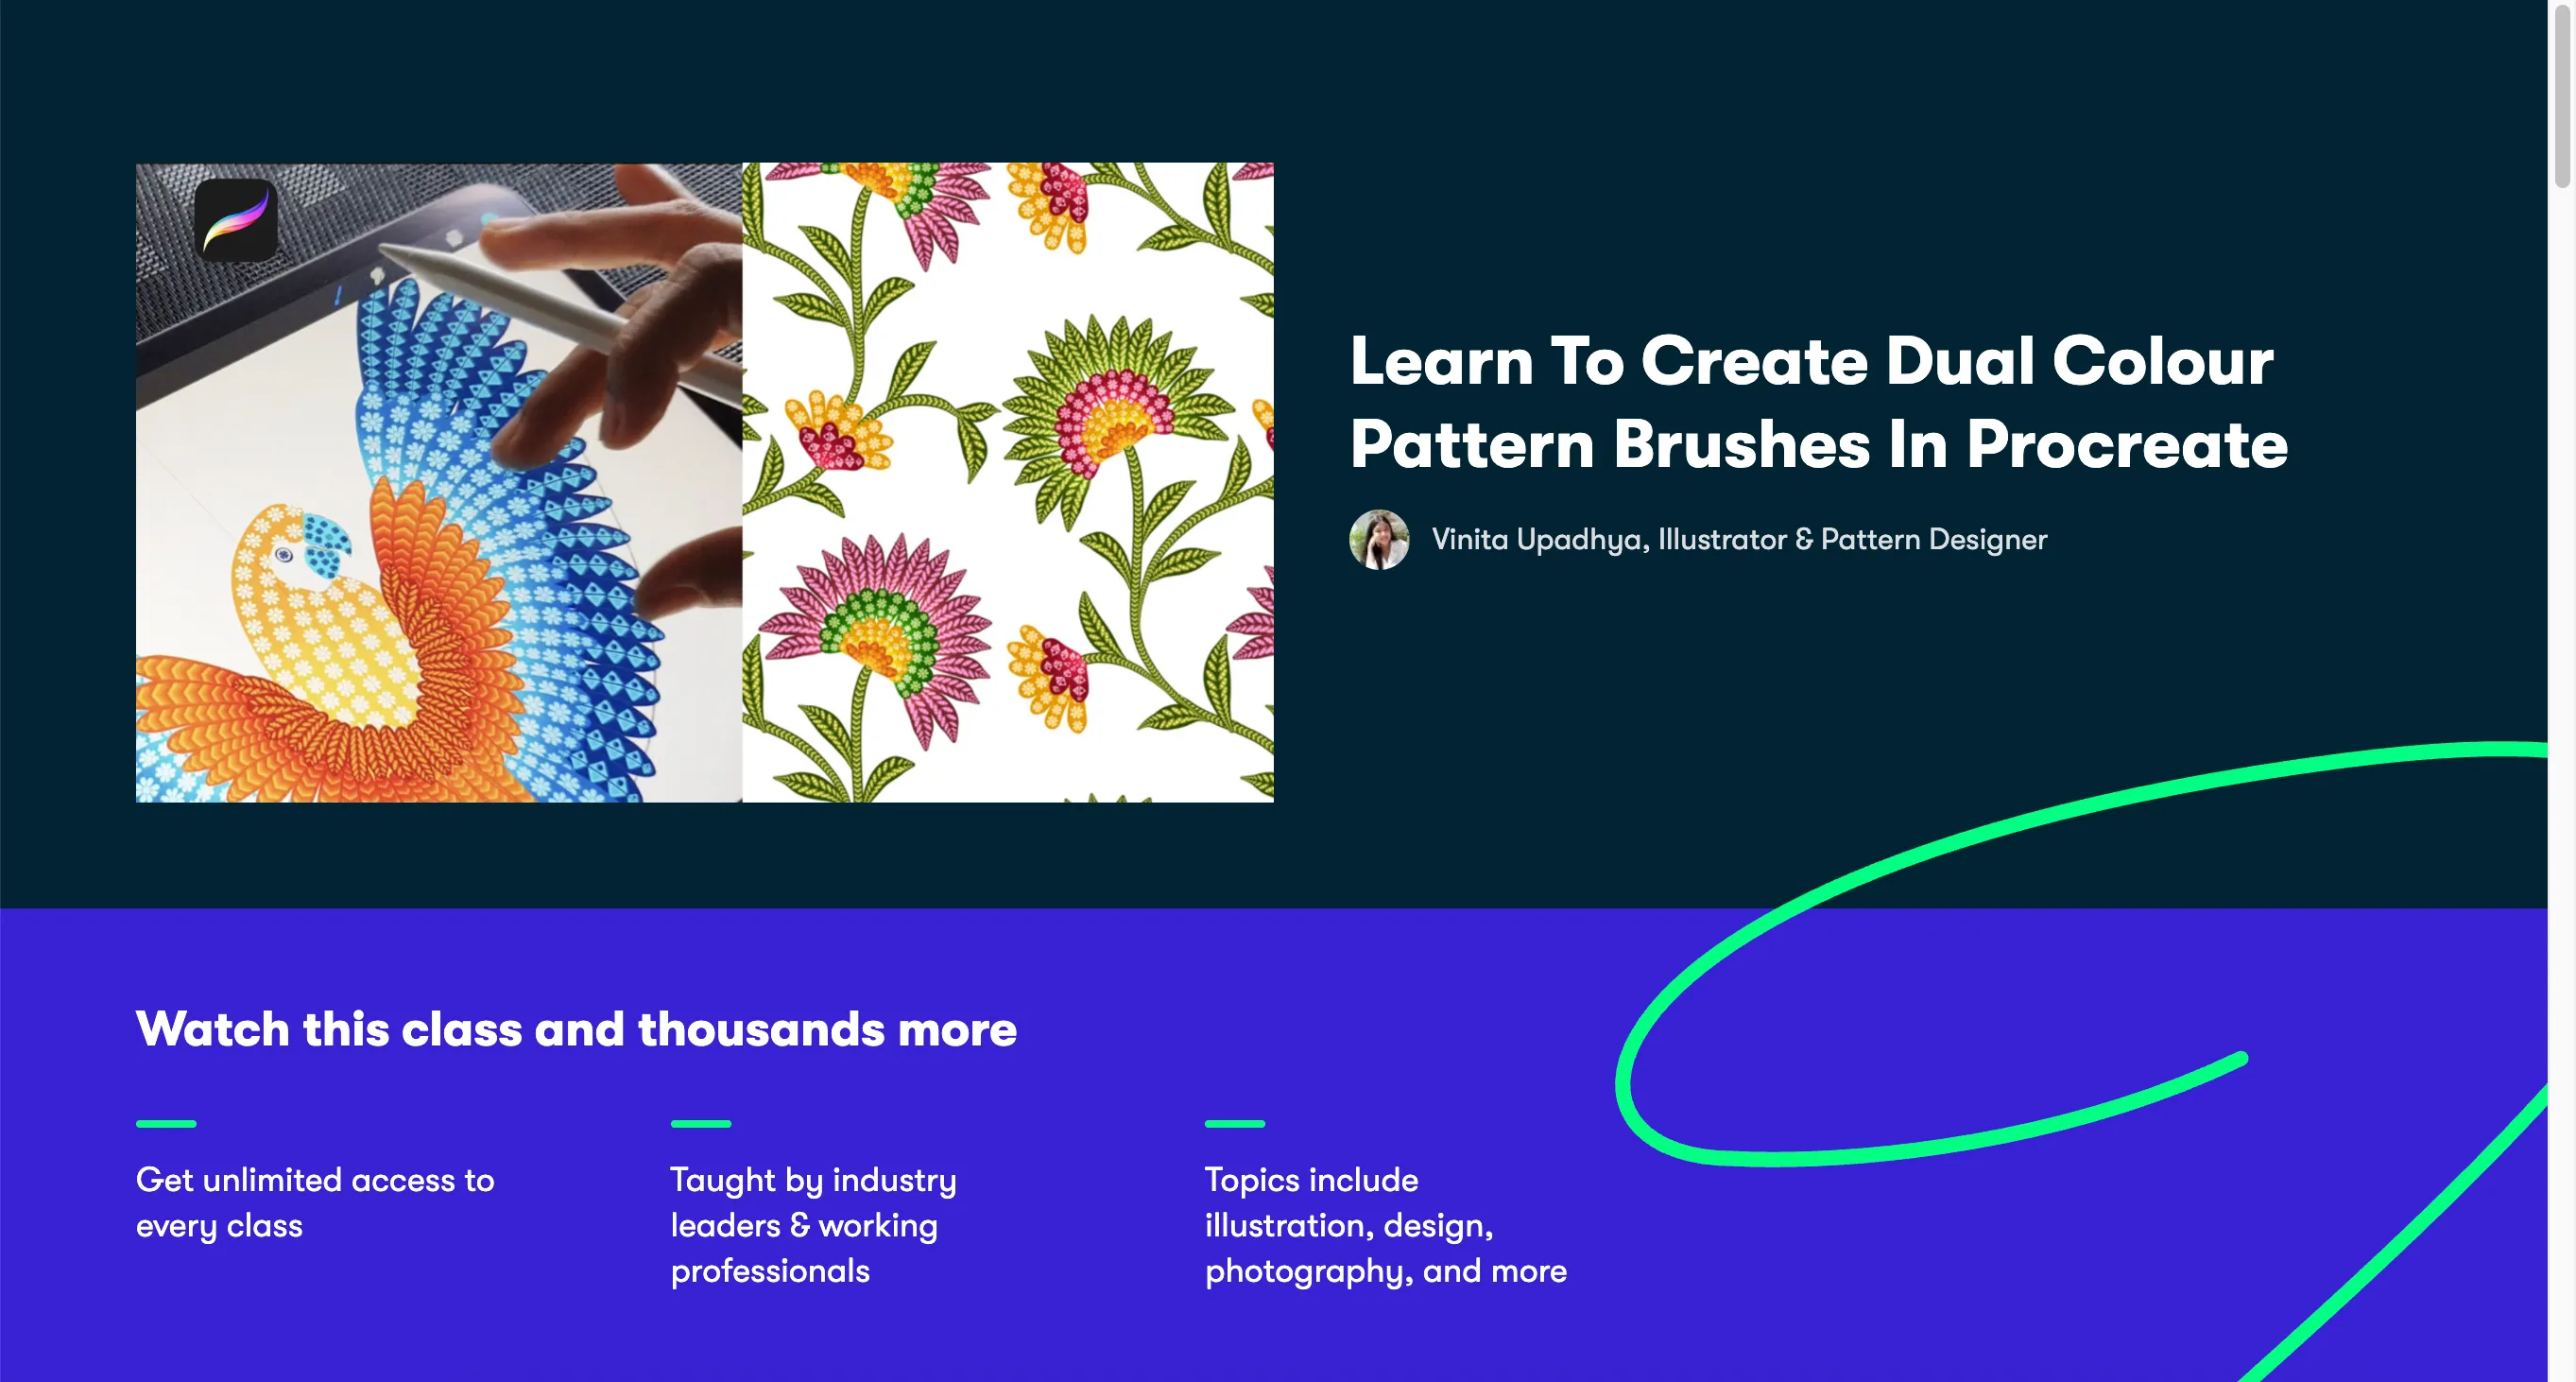The image size is (2576, 1382).
Task: Click the Procreate app icon on thumbnail
Action: tap(236, 220)
